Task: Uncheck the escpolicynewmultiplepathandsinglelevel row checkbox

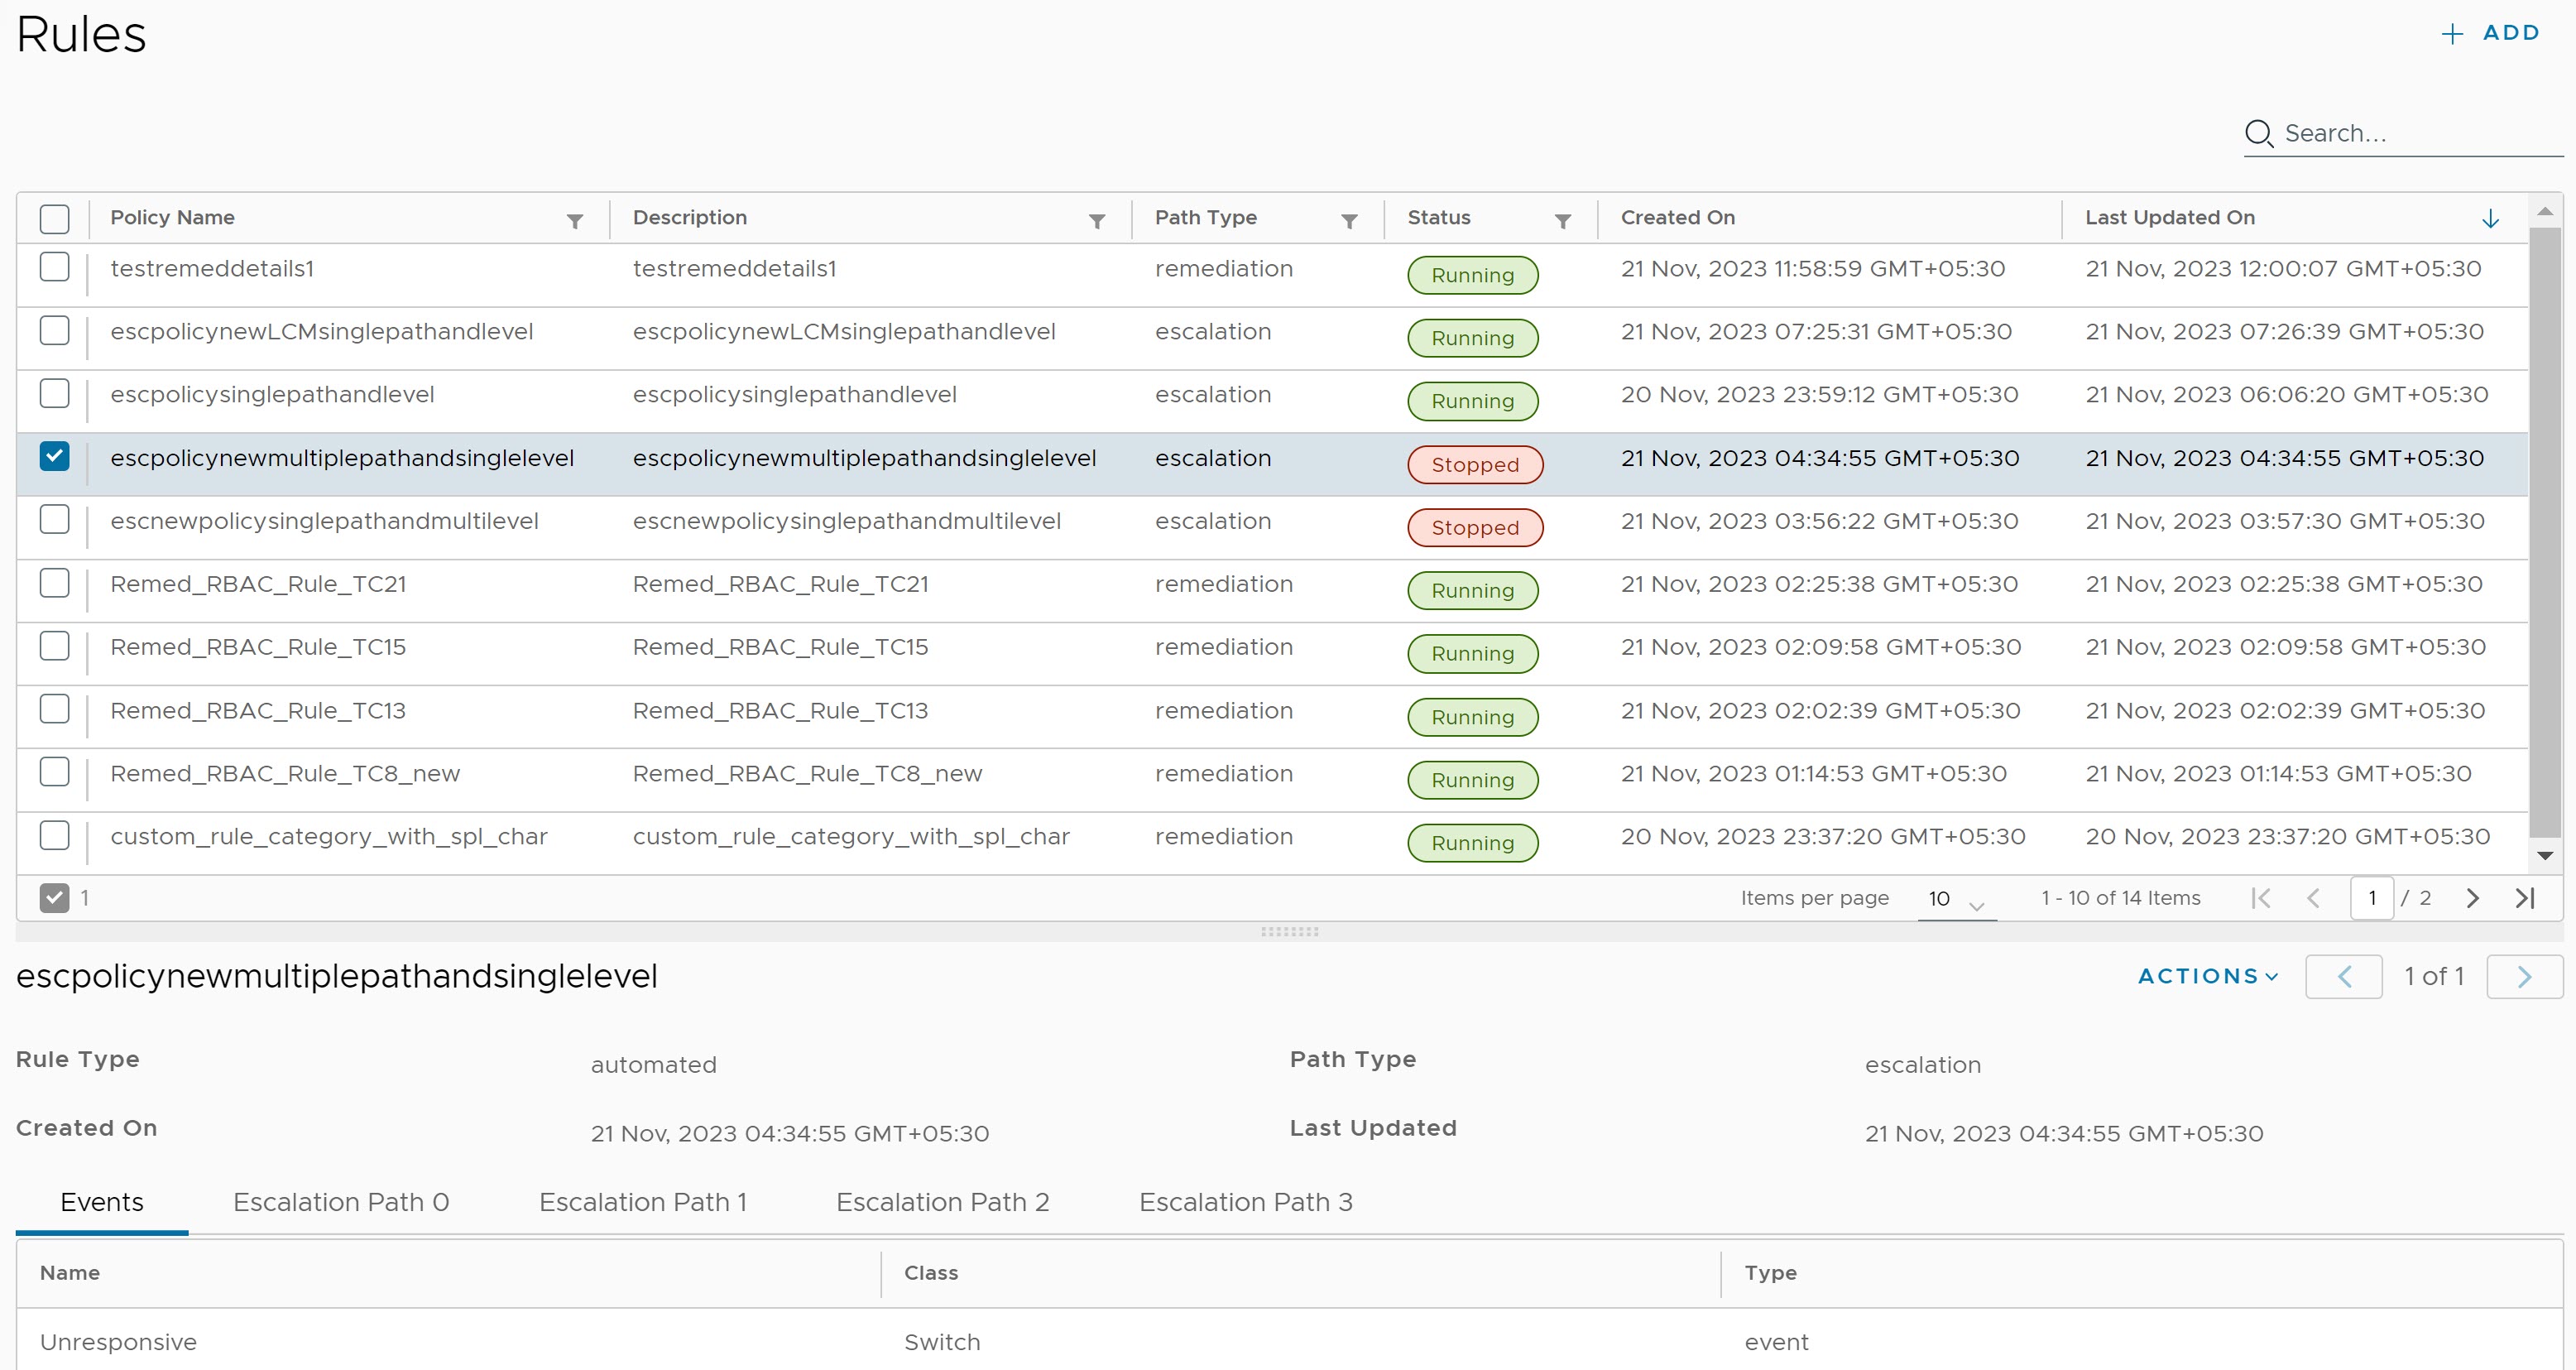Action: 54,456
